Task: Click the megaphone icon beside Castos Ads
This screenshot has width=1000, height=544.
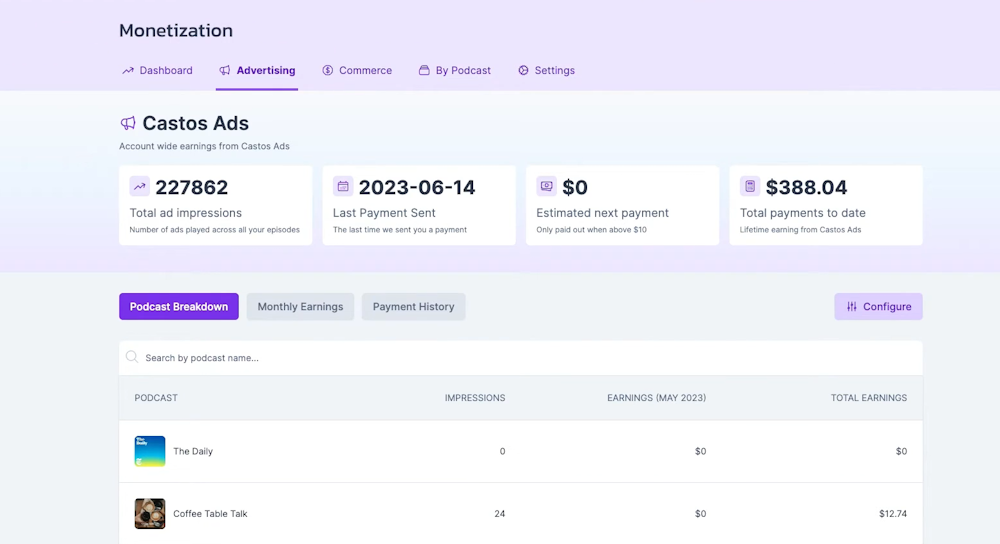Action: 128,122
